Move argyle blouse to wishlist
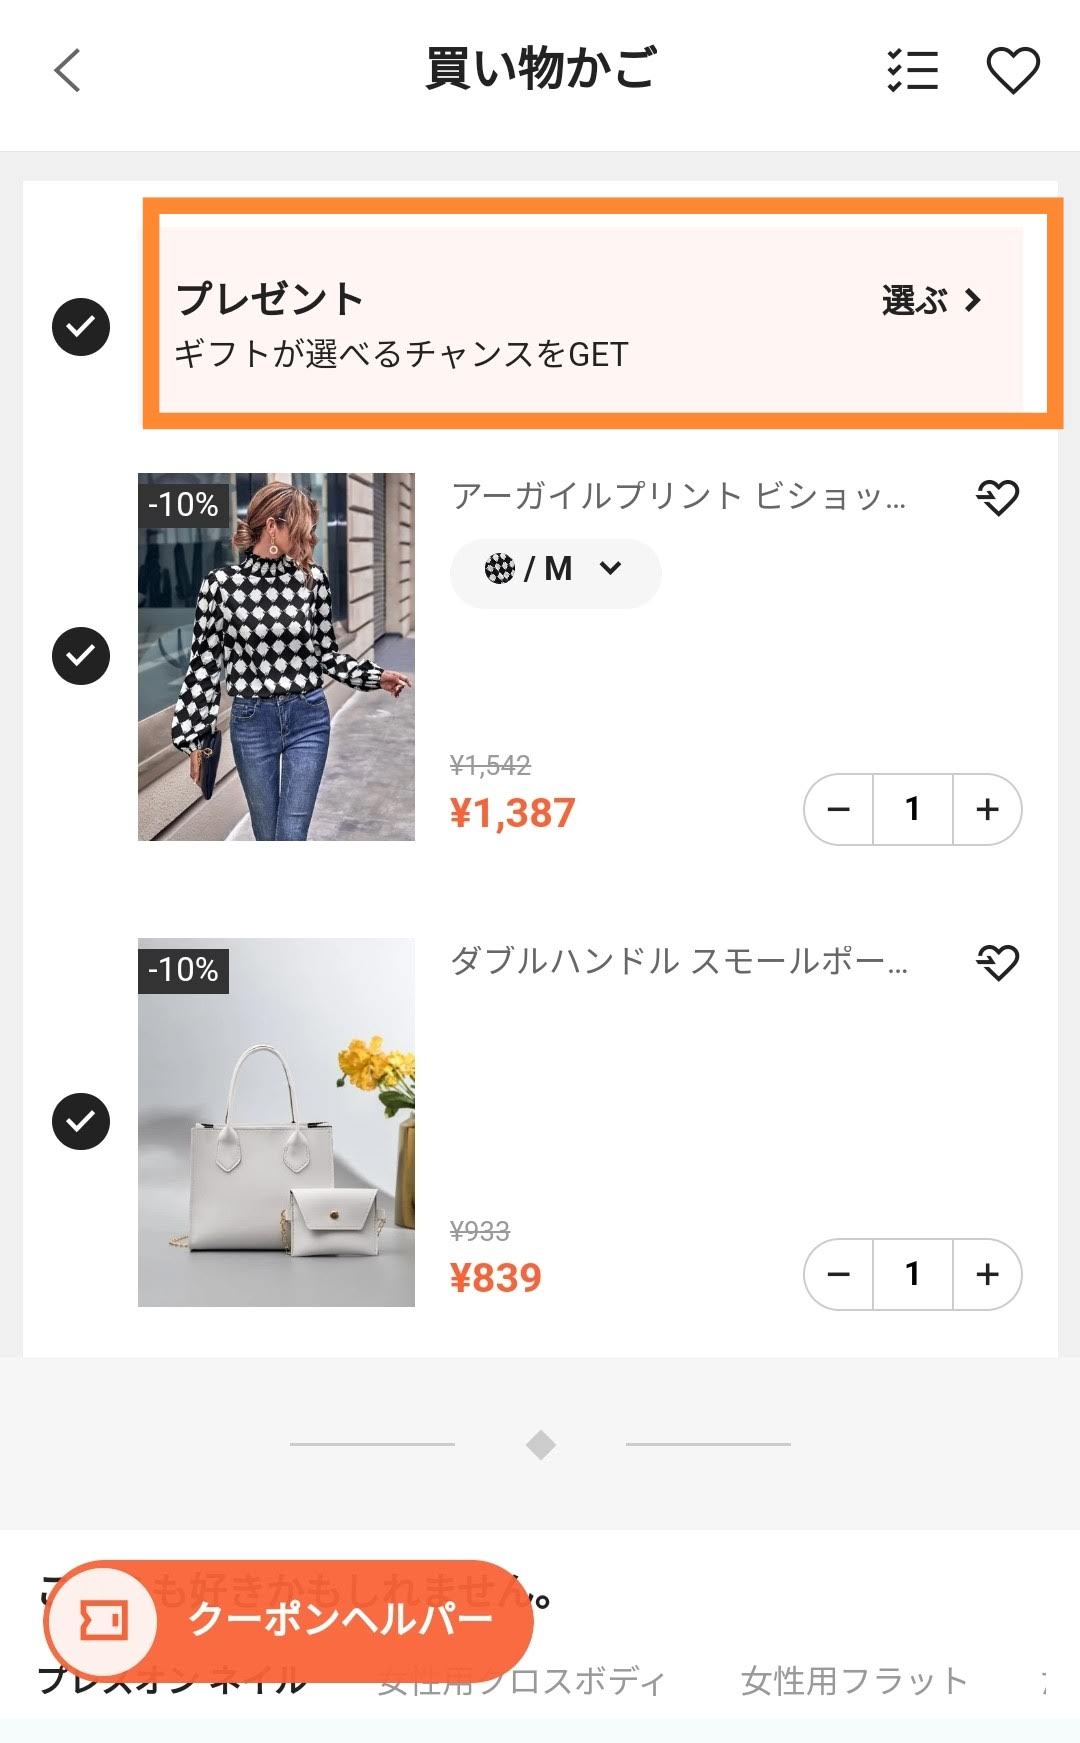 coord(997,497)
